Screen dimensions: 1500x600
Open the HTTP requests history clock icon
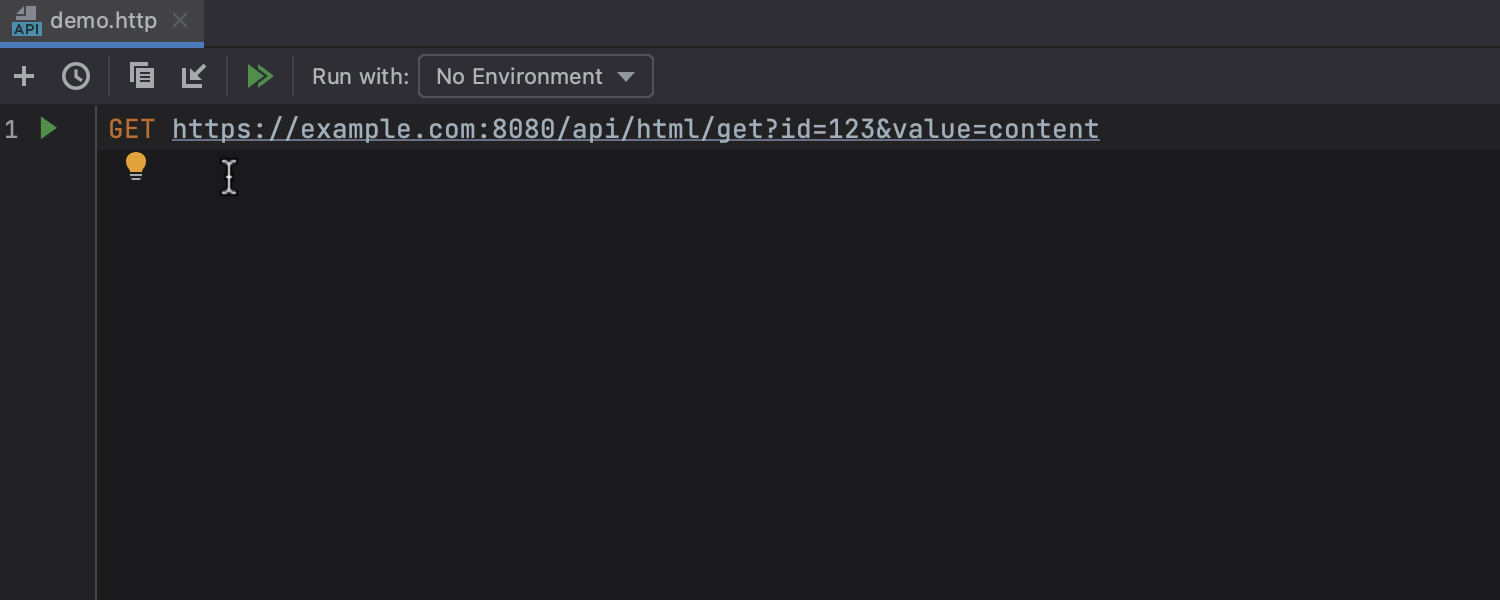(x=76, y=76)
